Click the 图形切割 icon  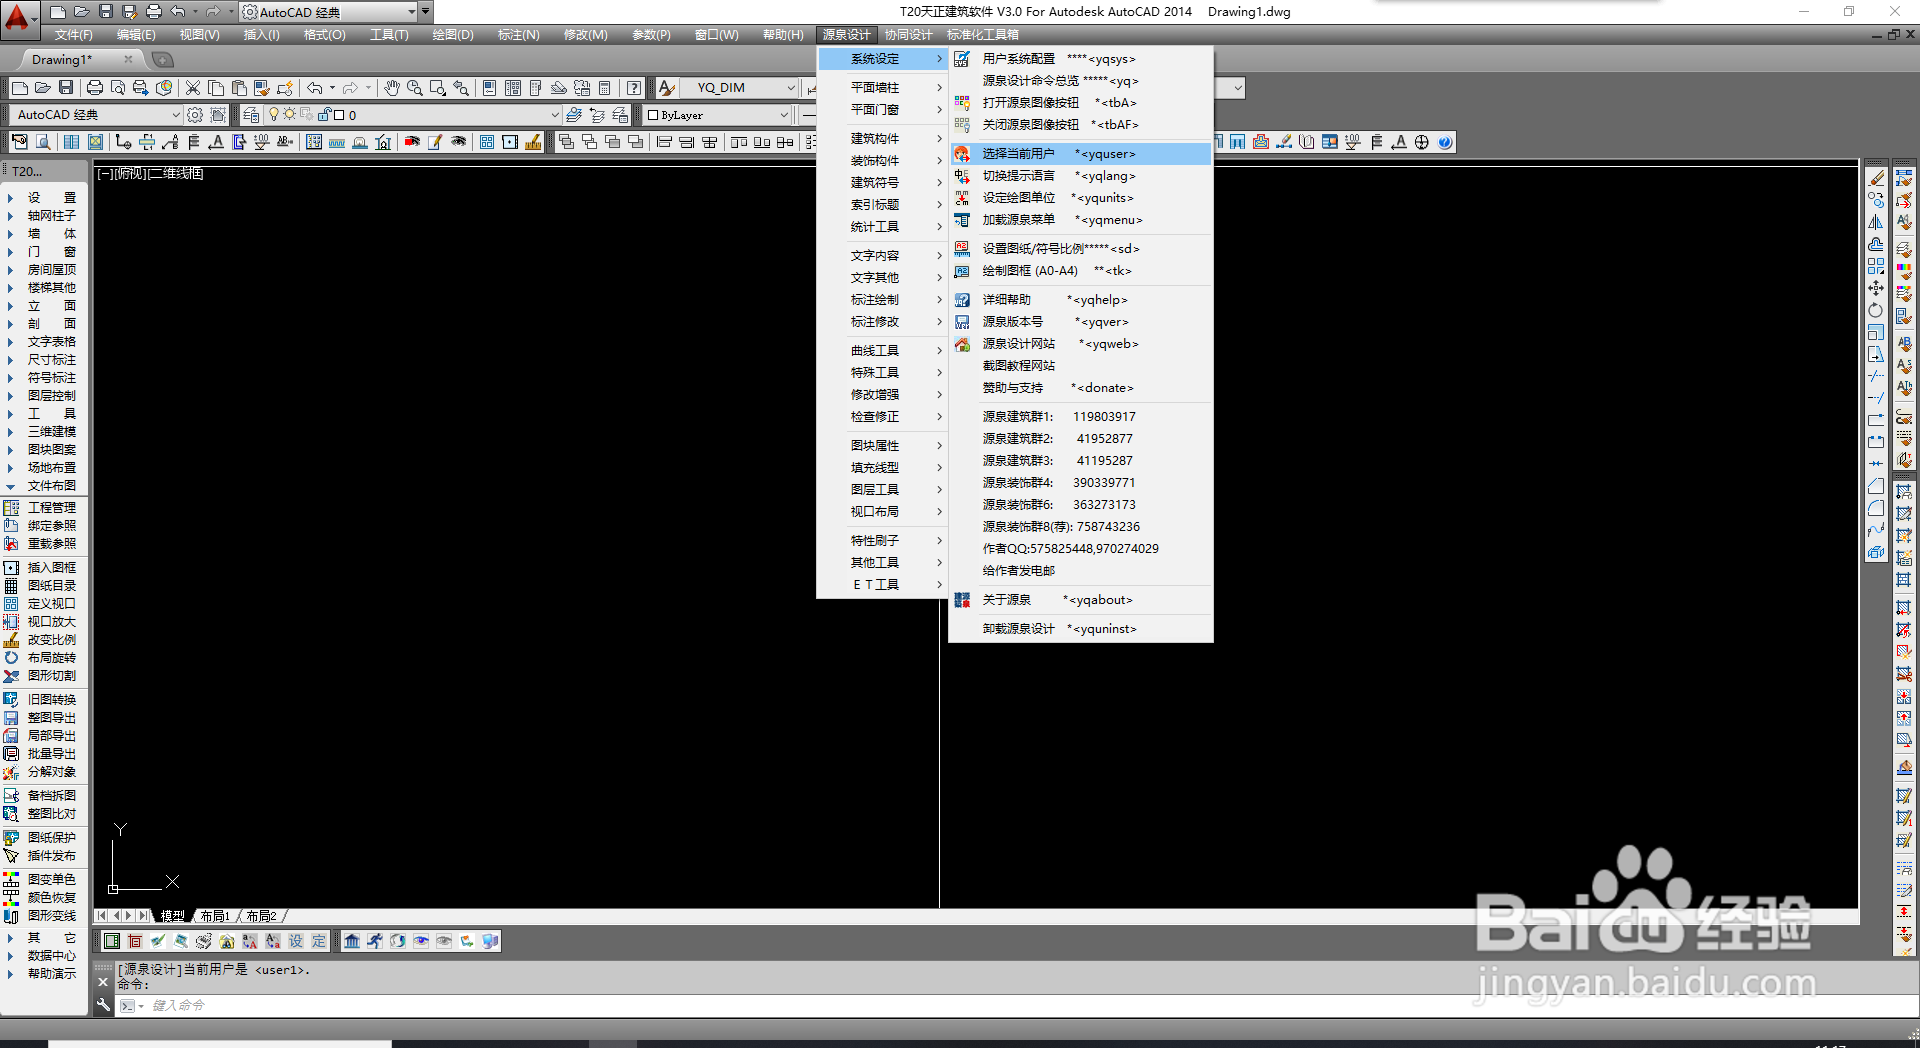point(12,676)
